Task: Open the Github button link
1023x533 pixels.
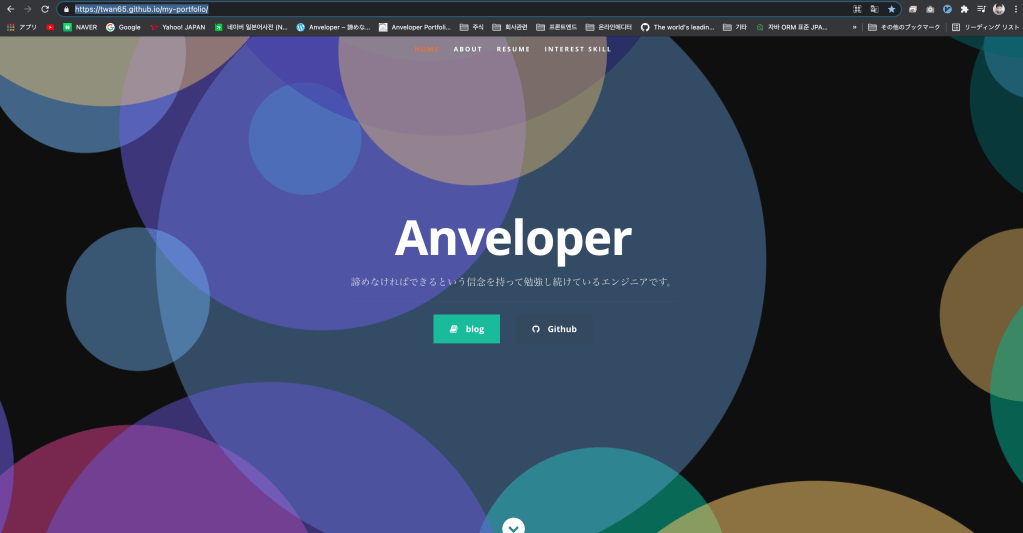Action: [553, 329]
